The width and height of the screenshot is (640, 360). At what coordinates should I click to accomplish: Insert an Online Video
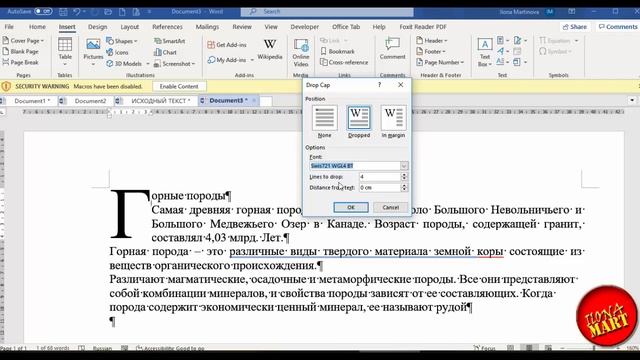pos(301,53)
